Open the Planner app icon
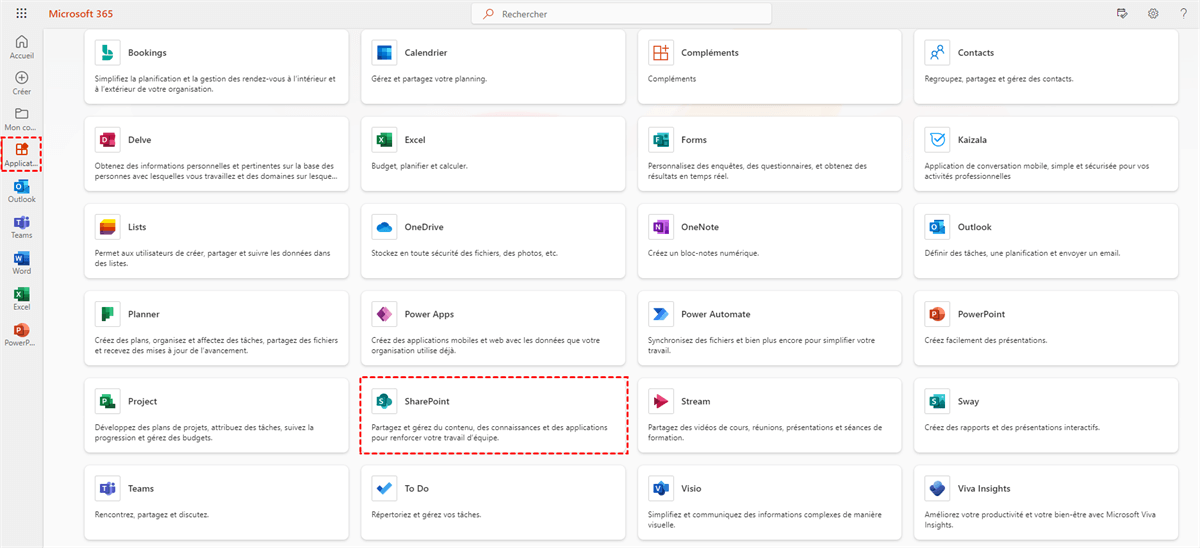Screen dimensions: 1200x548 point(106,314)
